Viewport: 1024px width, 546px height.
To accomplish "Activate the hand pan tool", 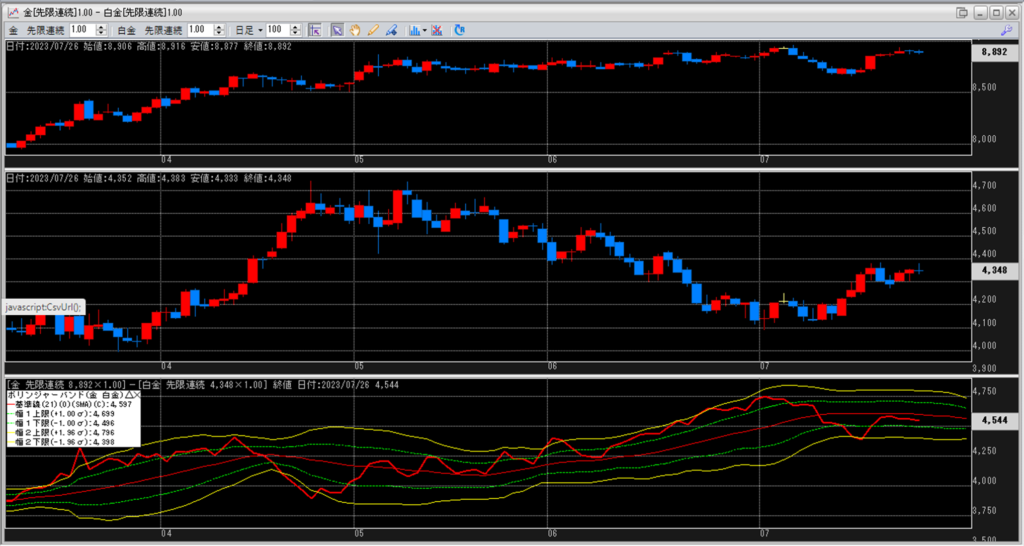I will click(355, 30).
